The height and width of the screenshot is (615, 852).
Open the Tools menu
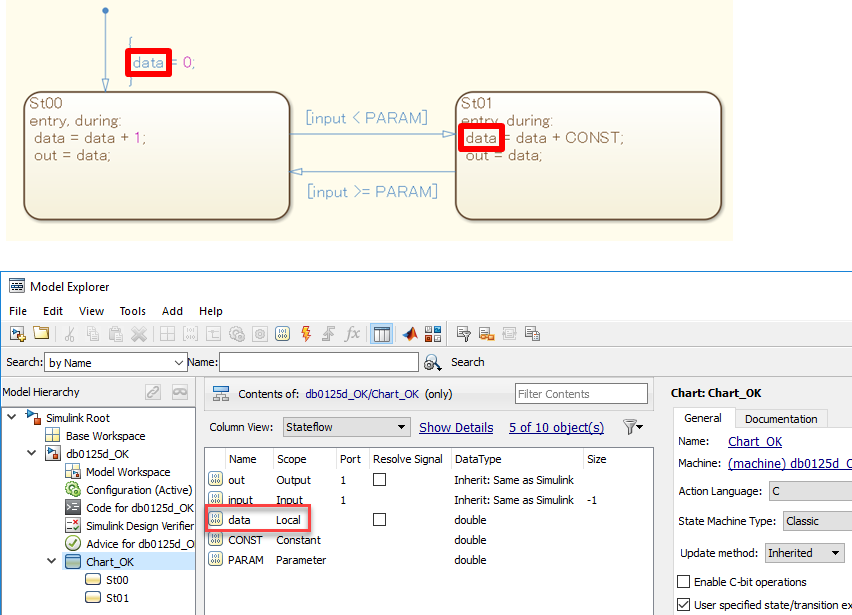(133, 311)
